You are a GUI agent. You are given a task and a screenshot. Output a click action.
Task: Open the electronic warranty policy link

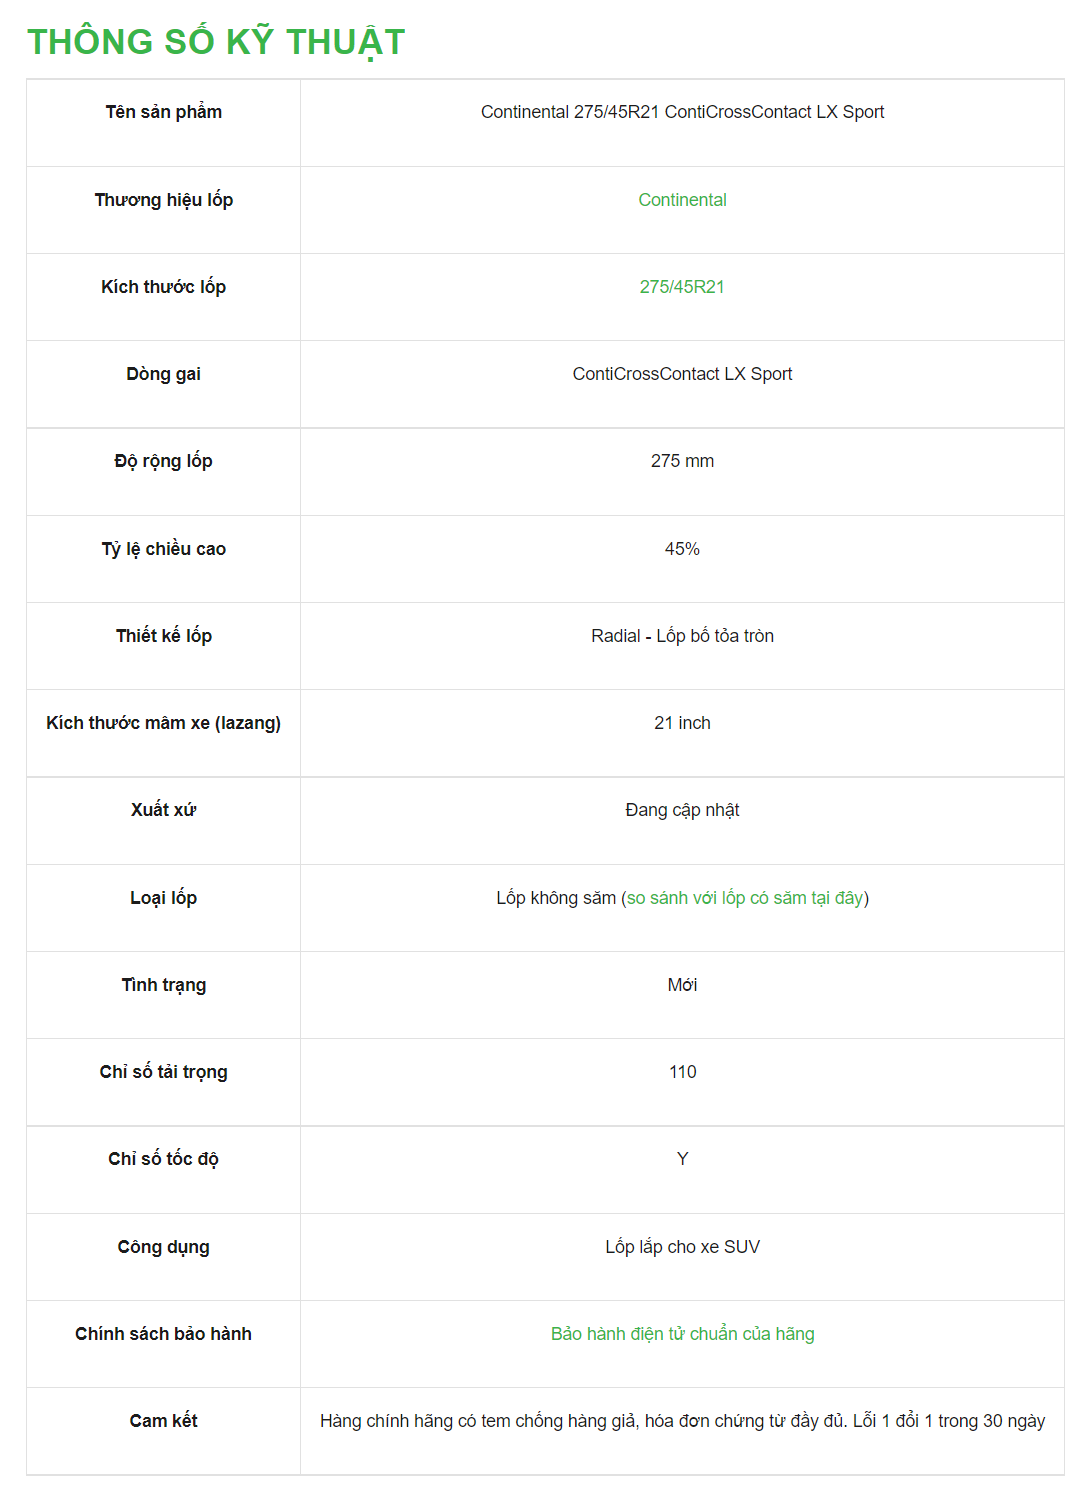click(x=682, y=1334)
